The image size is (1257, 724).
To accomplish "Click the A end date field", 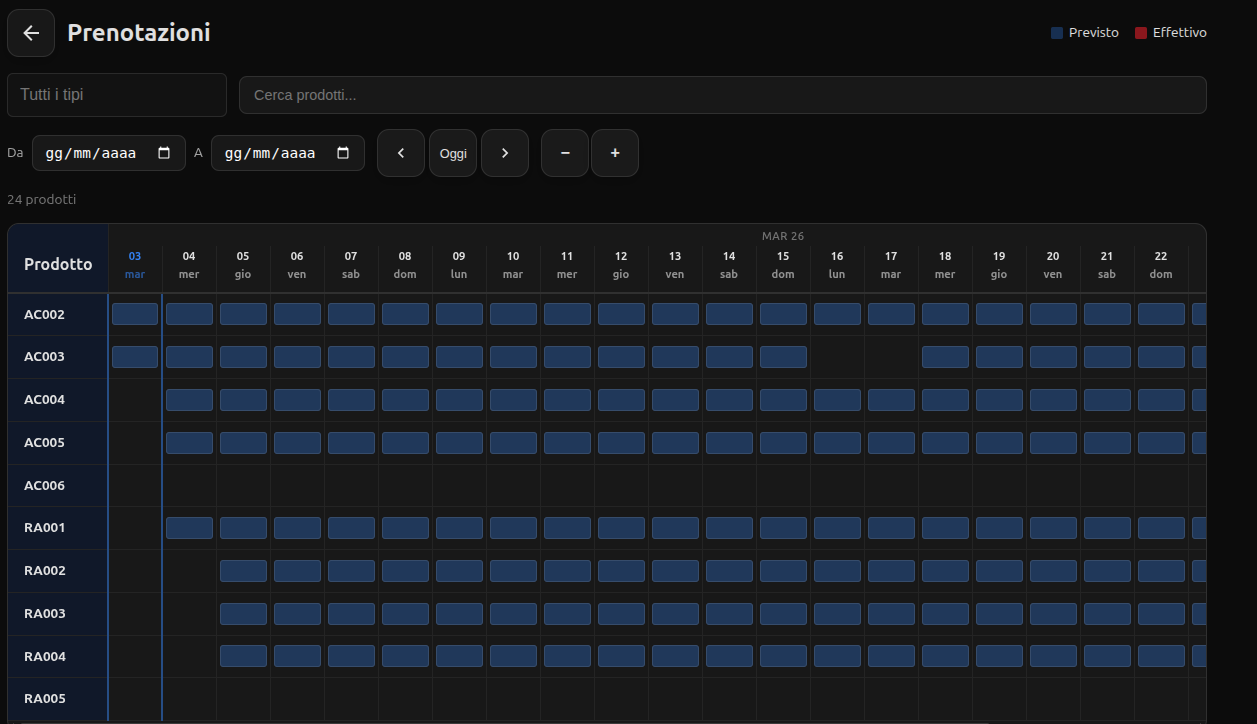I will tap(288, 153).
